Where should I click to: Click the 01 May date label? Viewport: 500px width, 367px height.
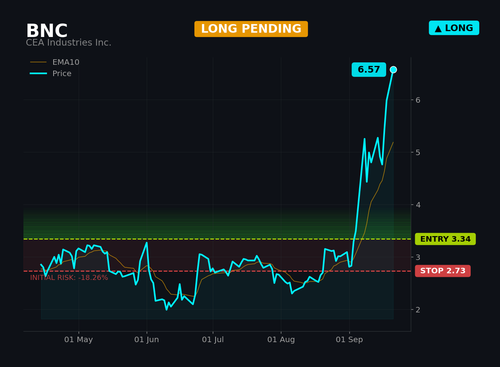click(78, 340)
